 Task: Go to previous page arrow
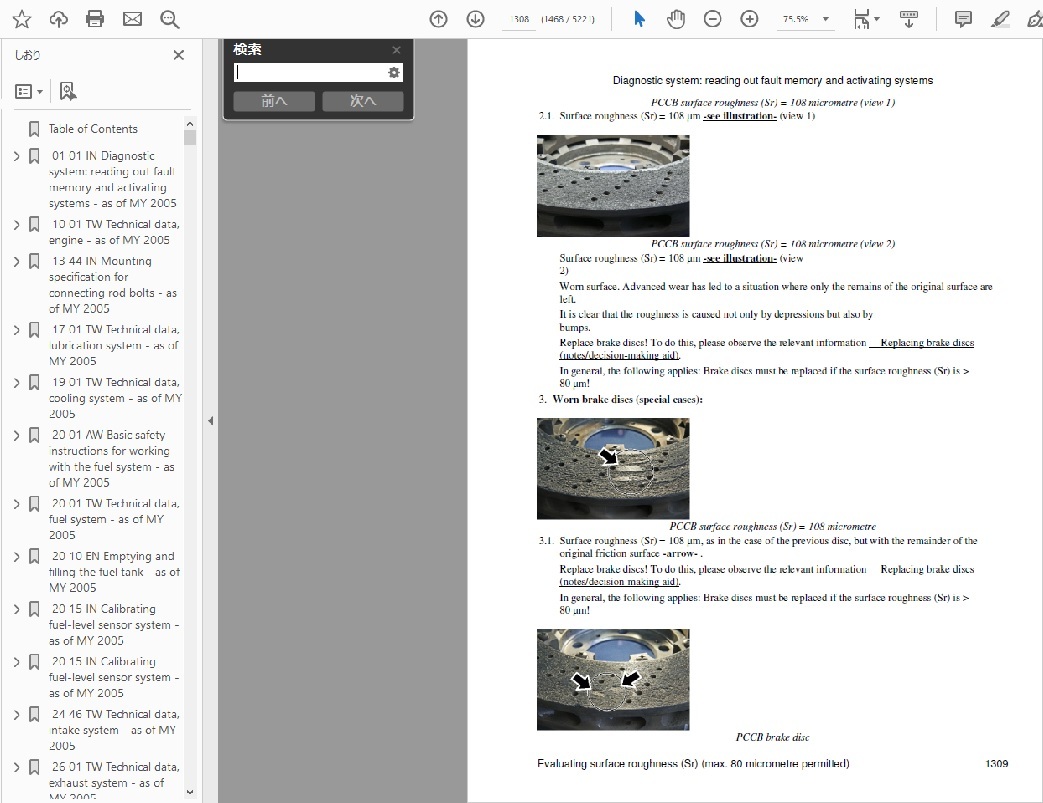coord(438,19)
